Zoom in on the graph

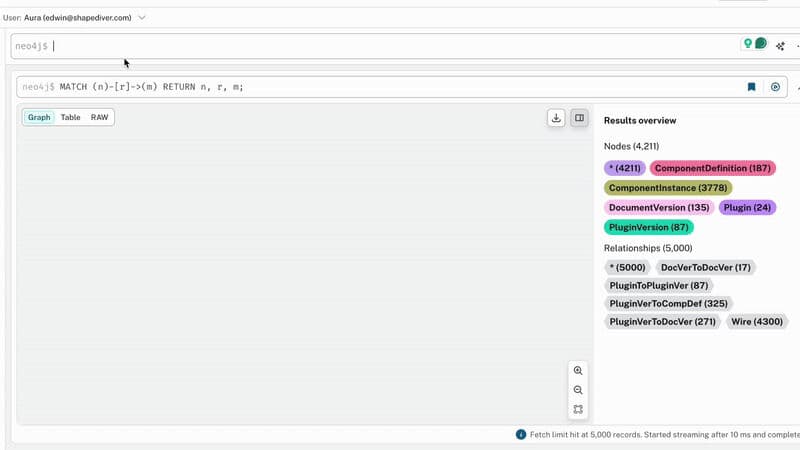[x=578, y=370]
